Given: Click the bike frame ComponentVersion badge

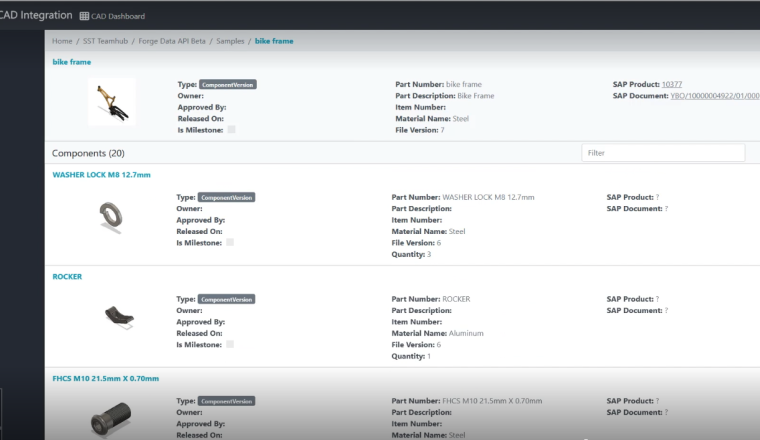Looking at the screenshot, I should tap(227, 85).
